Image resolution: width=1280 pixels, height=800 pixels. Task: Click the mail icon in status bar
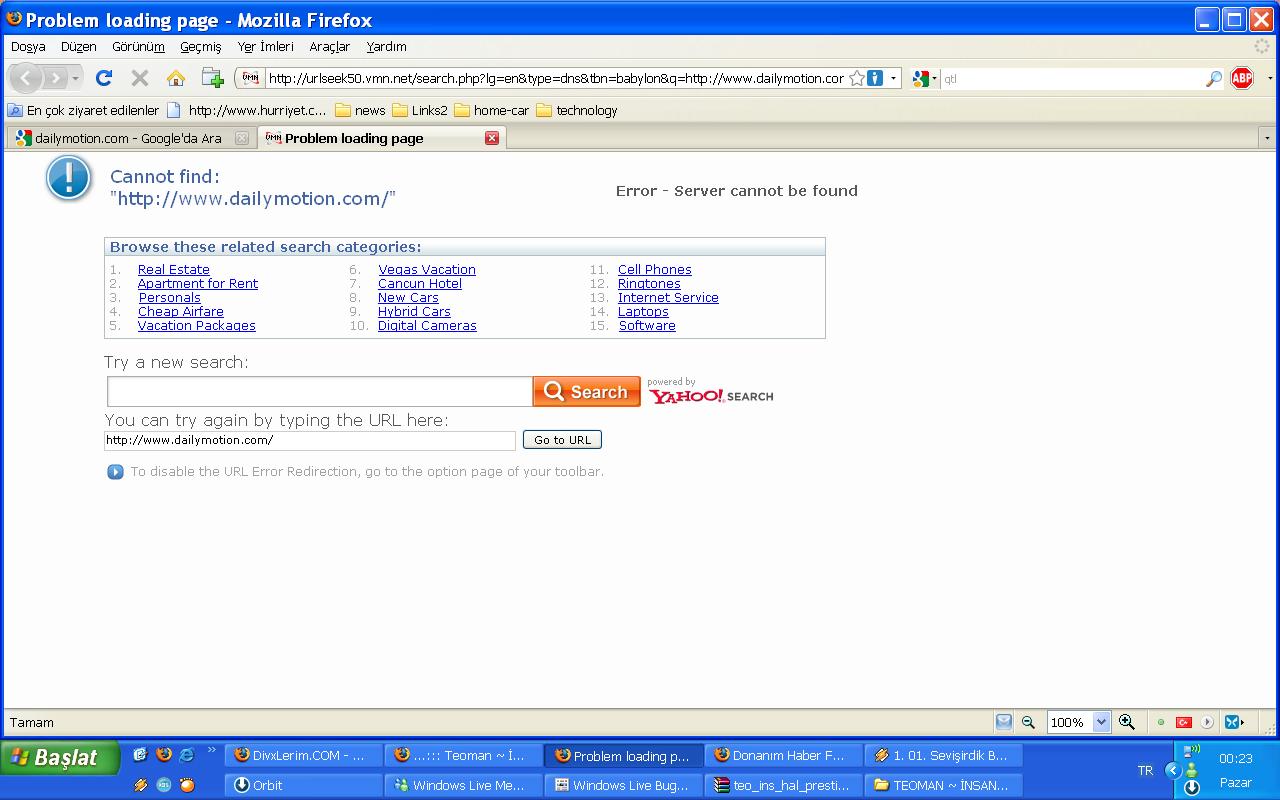click(1004, 722)
